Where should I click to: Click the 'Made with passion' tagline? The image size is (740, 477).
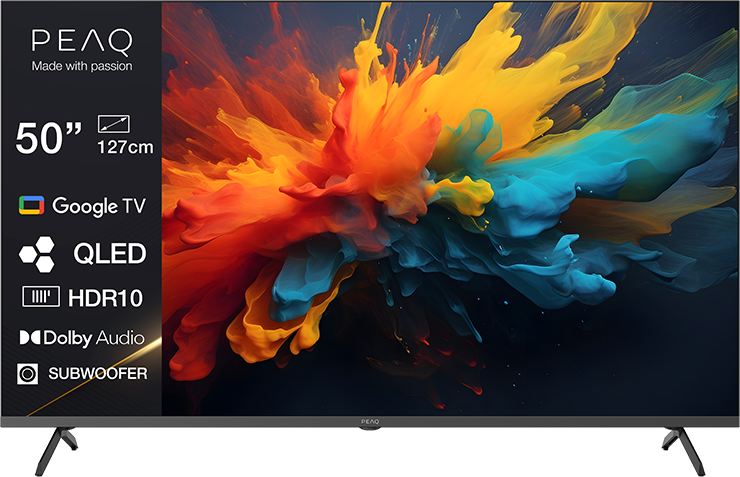coord(82,66)
